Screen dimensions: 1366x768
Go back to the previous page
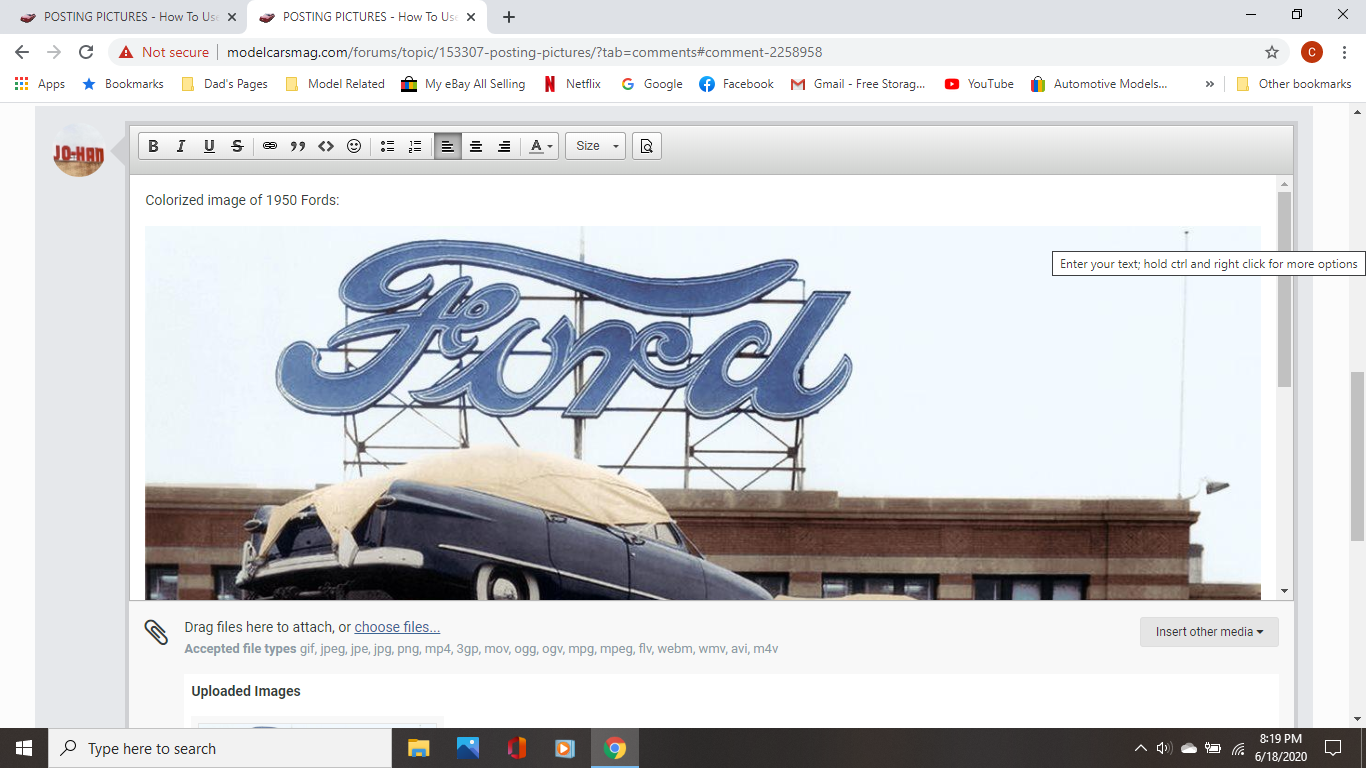point(22,52)
